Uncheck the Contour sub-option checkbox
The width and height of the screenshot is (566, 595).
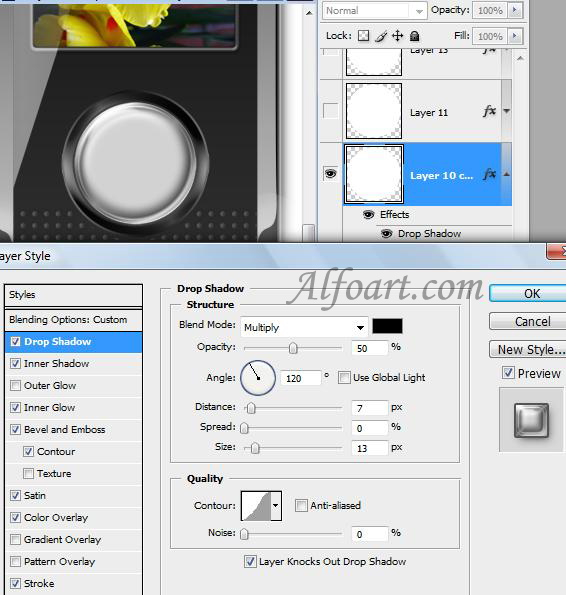pyautogui.click(x=28, y=452)
